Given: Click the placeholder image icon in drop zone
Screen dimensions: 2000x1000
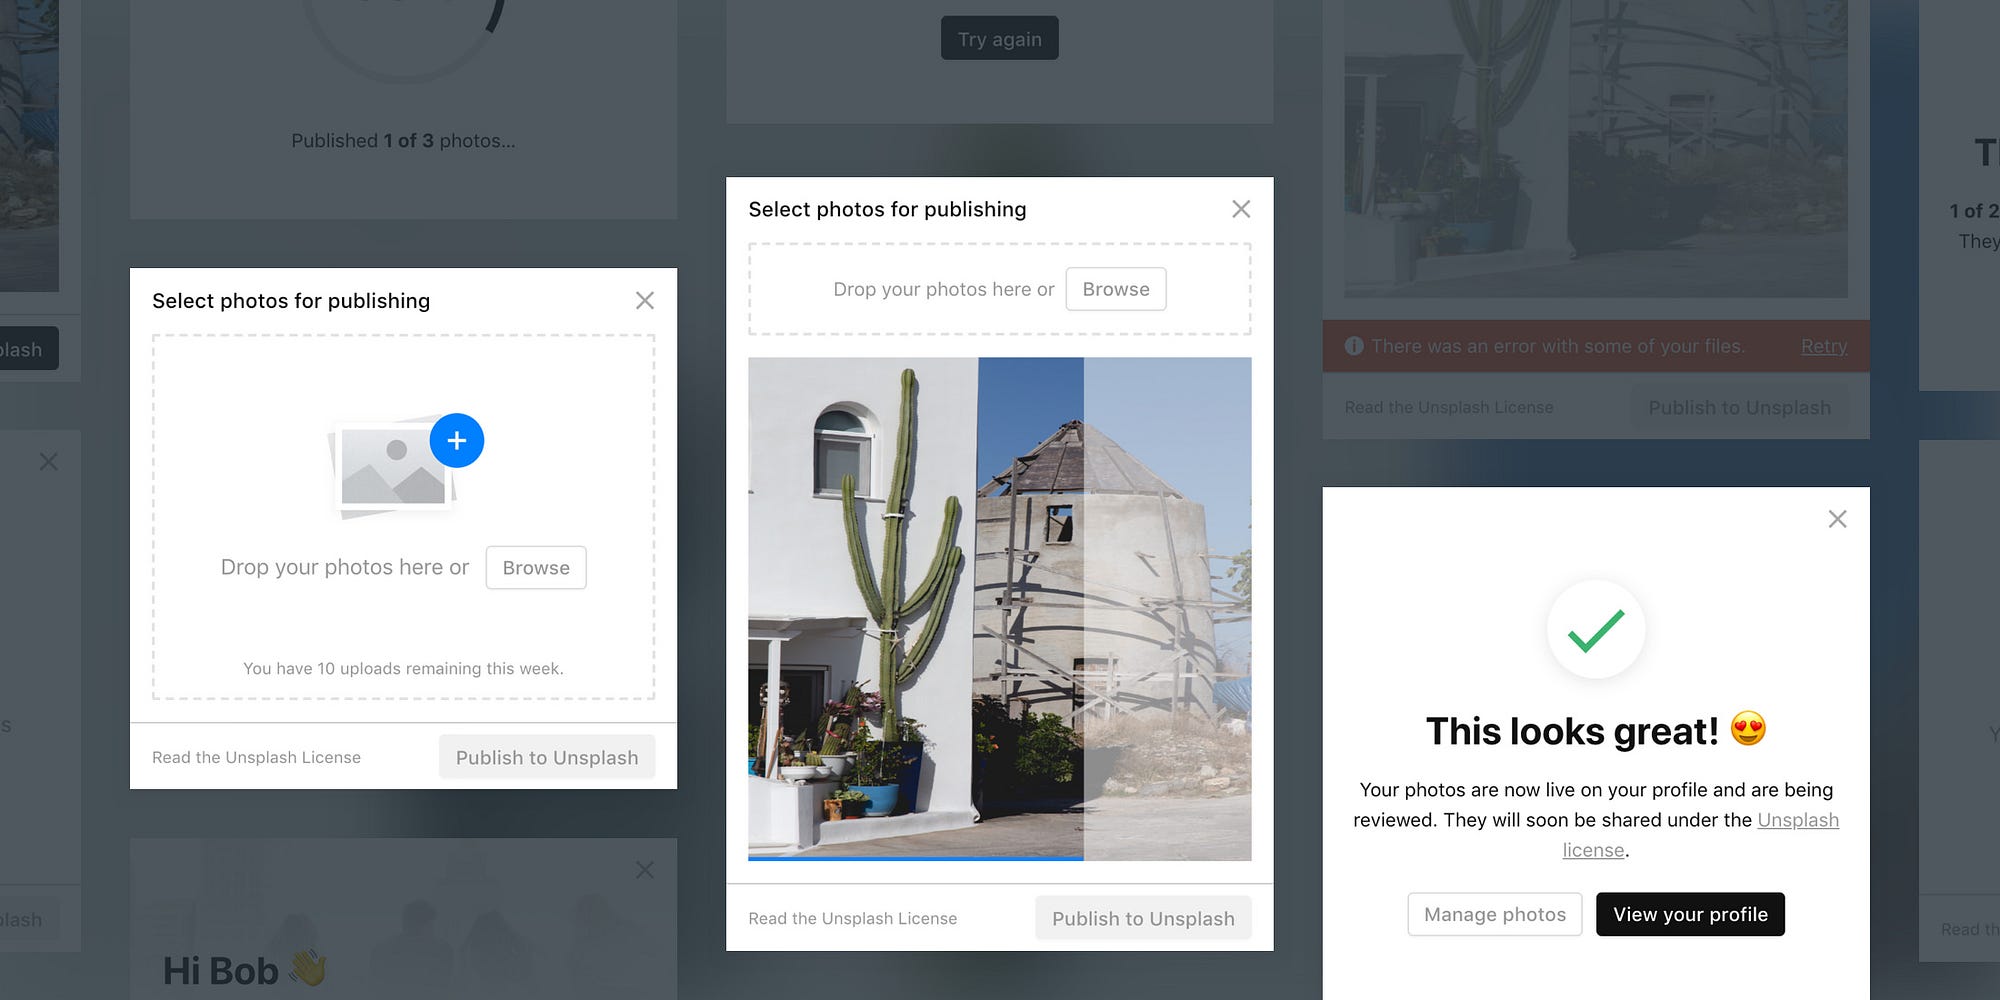Looking at the screenshot, I should pyautogui.click(x=393, y=467).
